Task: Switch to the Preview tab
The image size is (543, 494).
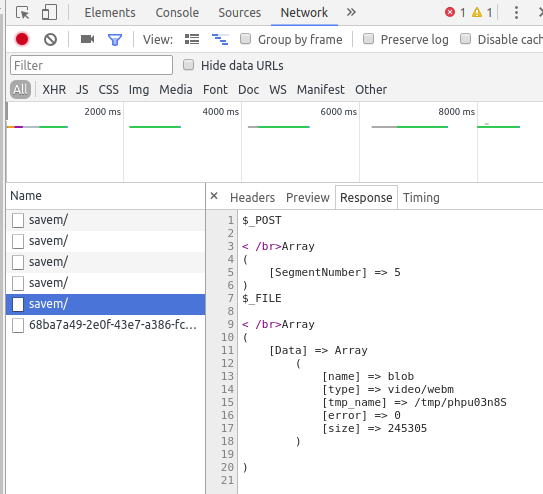Action: (308, 198)
